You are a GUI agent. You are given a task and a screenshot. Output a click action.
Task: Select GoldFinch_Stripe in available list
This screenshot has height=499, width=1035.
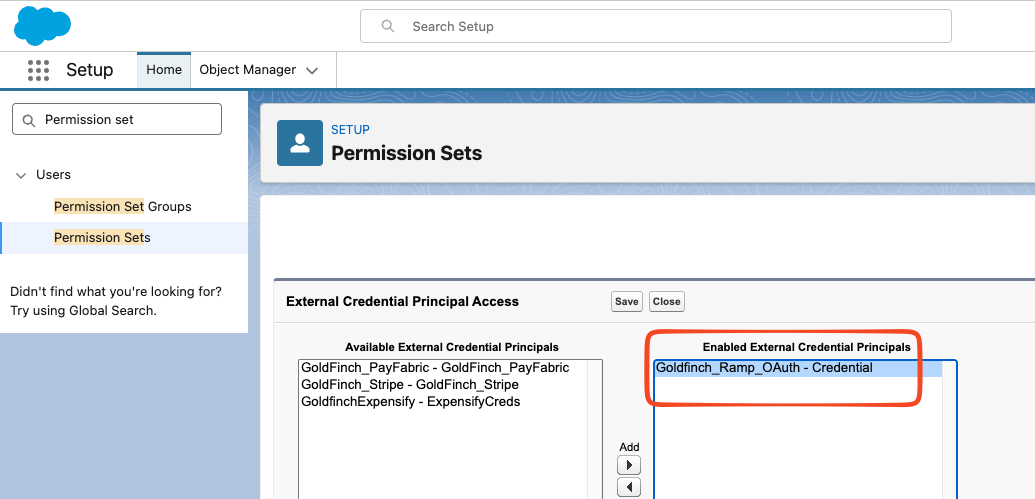click(410, 385)
